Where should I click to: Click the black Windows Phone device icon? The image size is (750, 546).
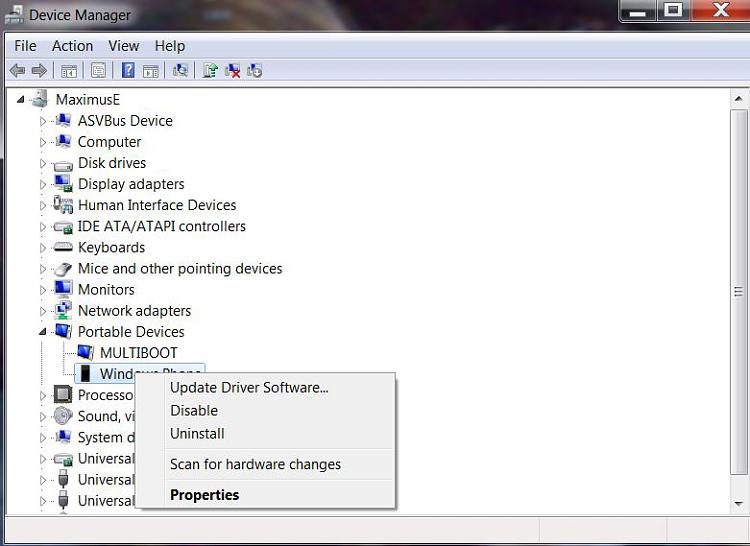pos(85,373)
